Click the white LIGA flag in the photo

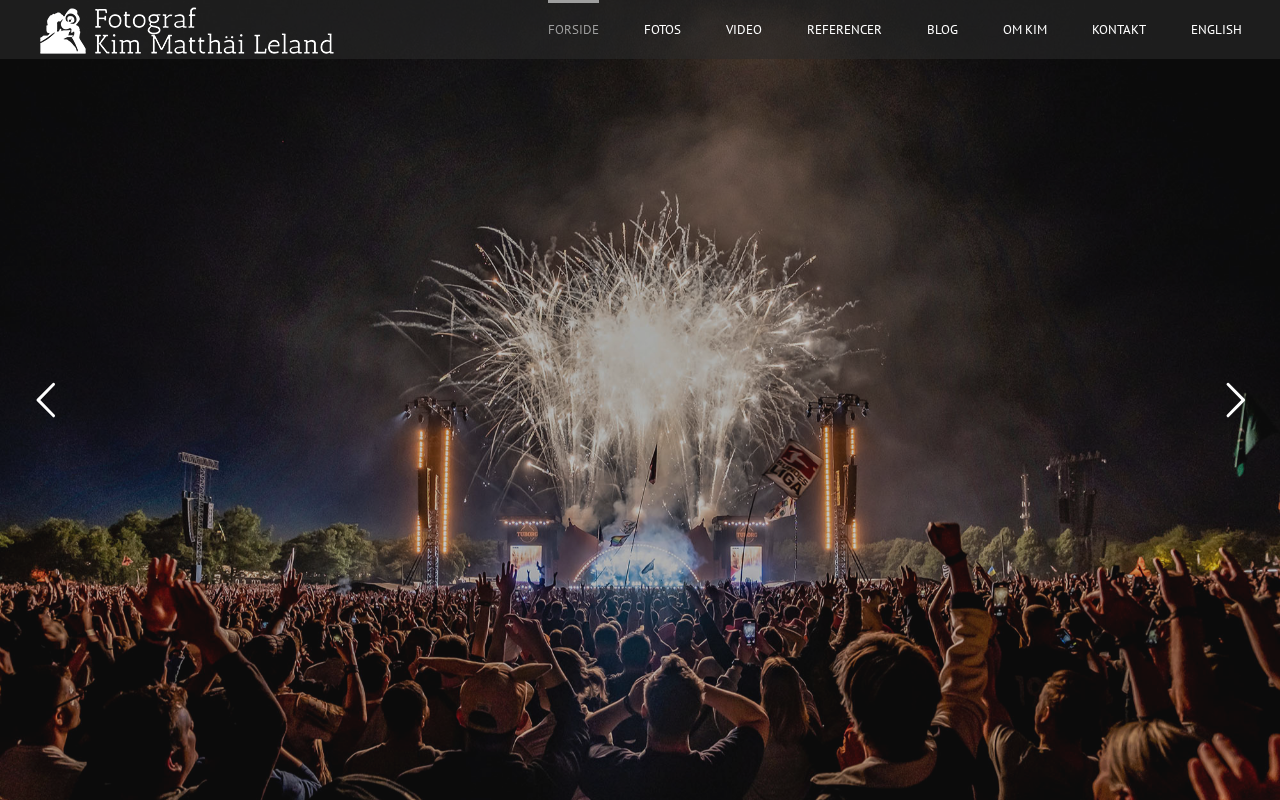click(x=793, y=468)
